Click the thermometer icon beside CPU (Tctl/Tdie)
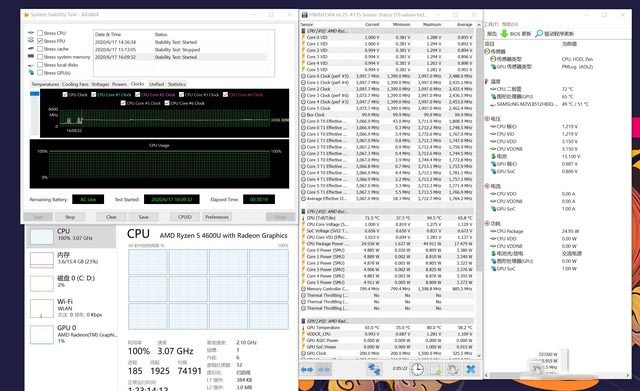Image resolution: width=640 pixels, height=391 pixels. point(303,218)
